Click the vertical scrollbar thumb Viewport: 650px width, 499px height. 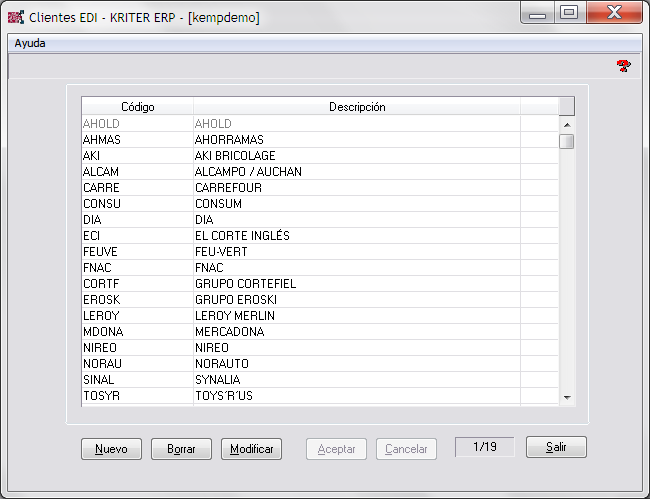[567, 141]
